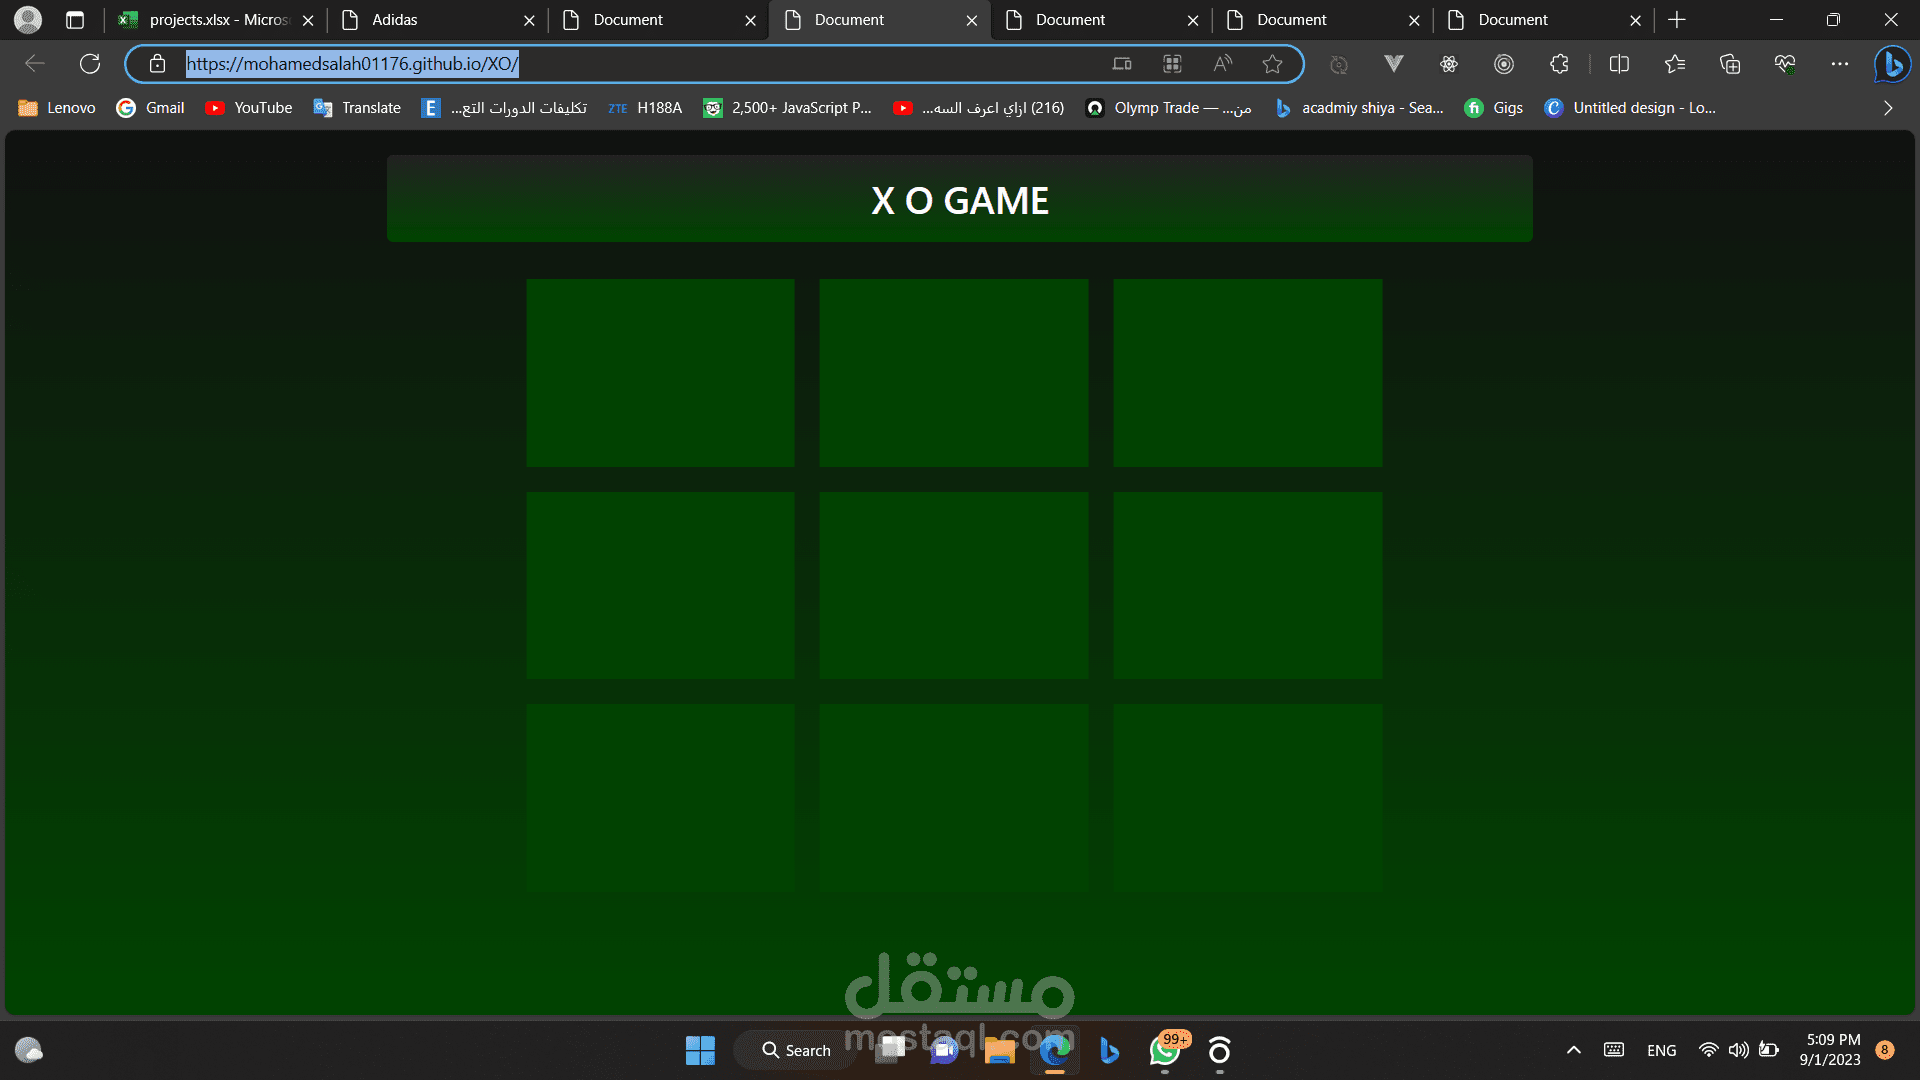The image size is (1920, 1080).
Task: Open the Translate bookmark
Action: (x=357, y=108)
